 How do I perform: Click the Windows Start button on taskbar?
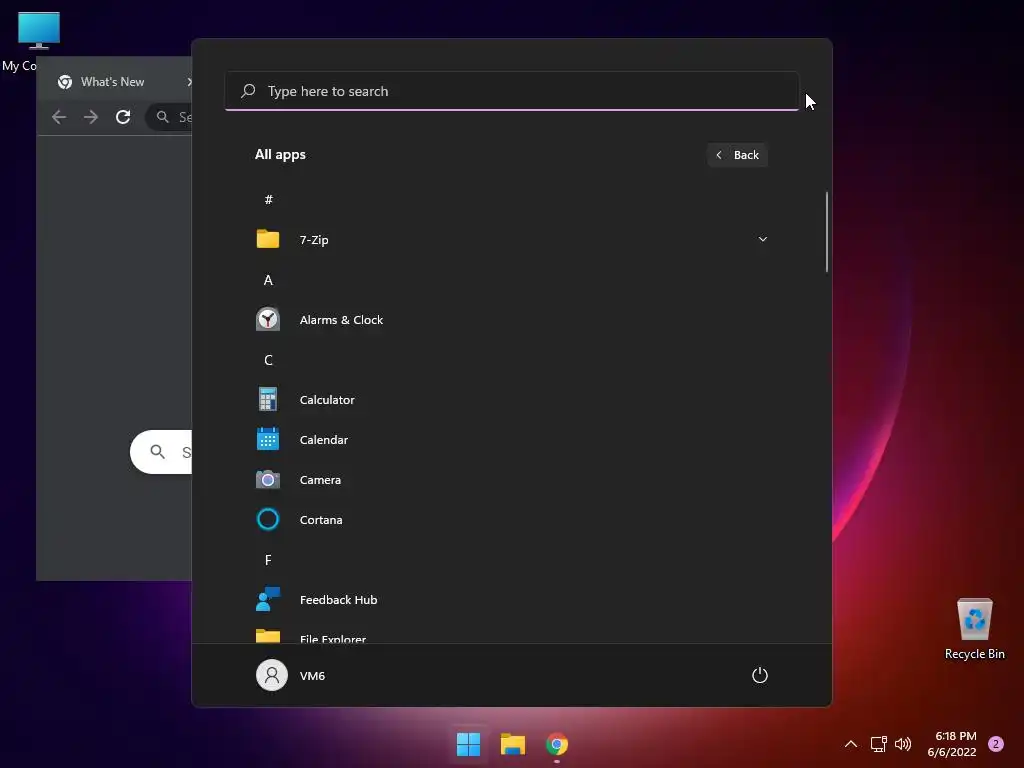pyautogui.click(x=468, y=744)
